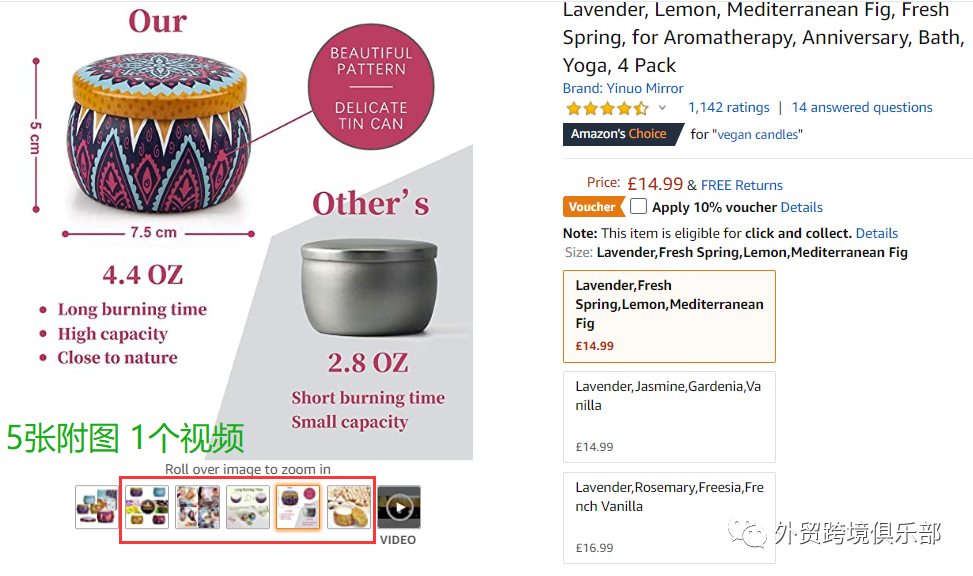Play the product video thumbnail
The width and height of the screenshot is (973, 576).
399,507
